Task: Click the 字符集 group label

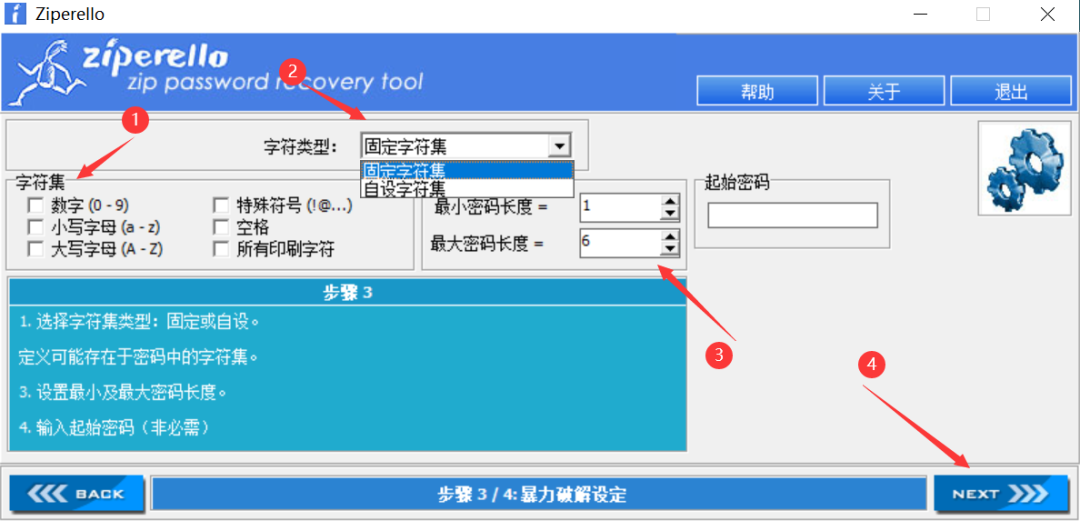Action: [x=40, y=184]
